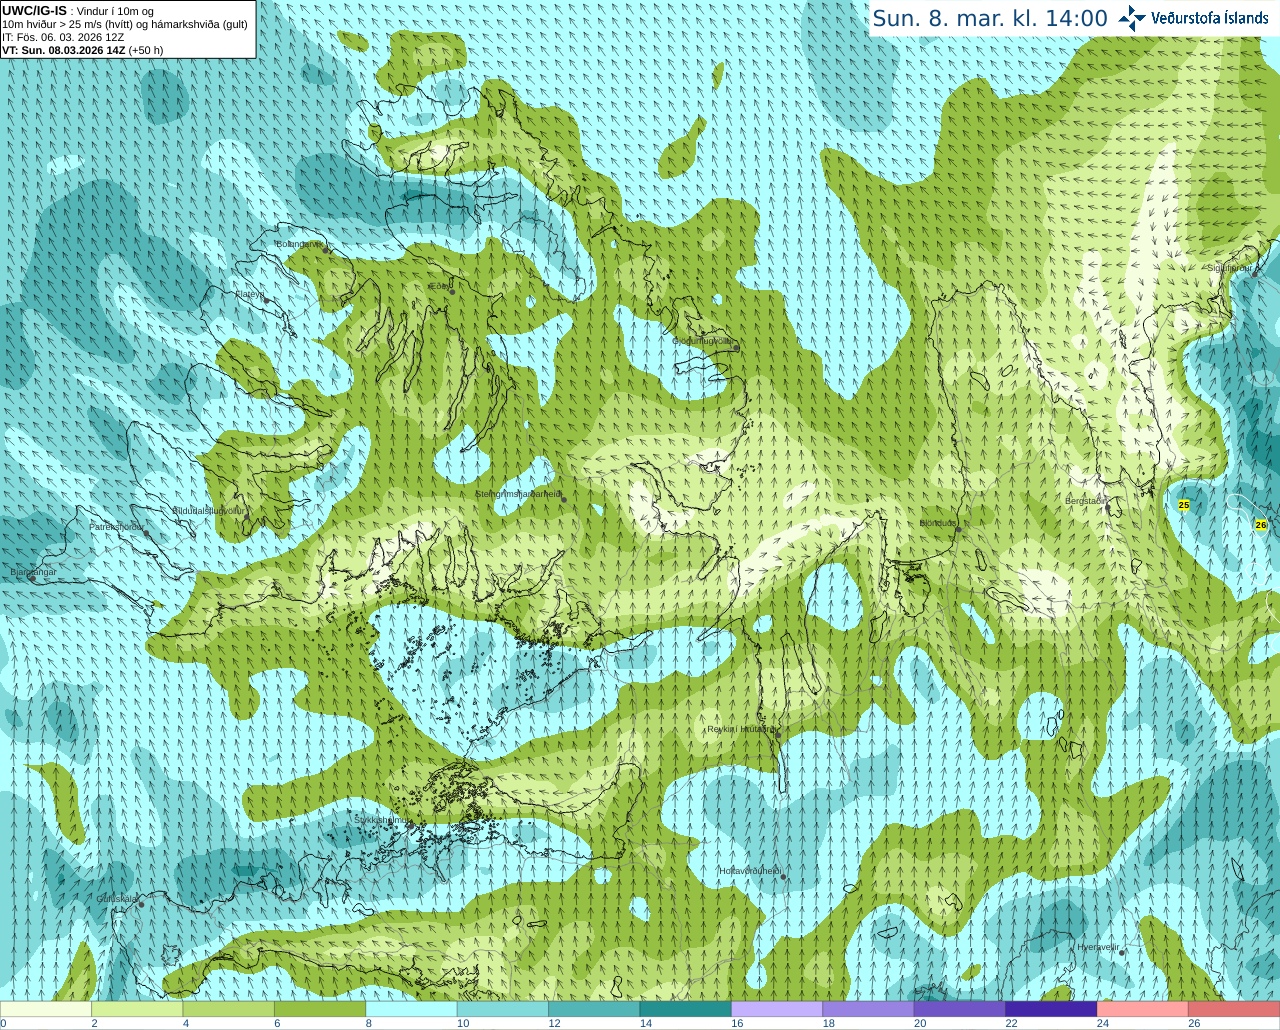The height and width of the screenshot is (1030, 1280).
Task: Click the Gufuskálar station label
Action: tap(117, 899)
